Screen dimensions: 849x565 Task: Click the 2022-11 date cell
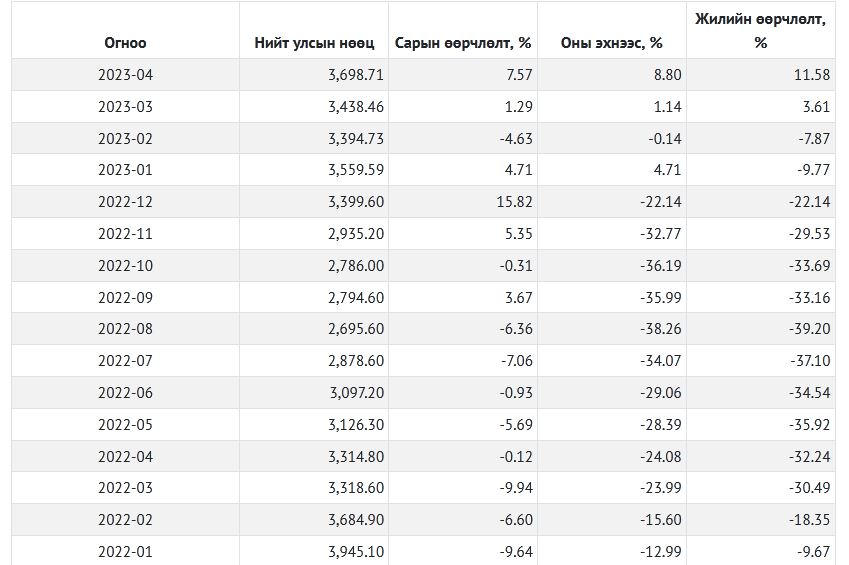[125, 234]
